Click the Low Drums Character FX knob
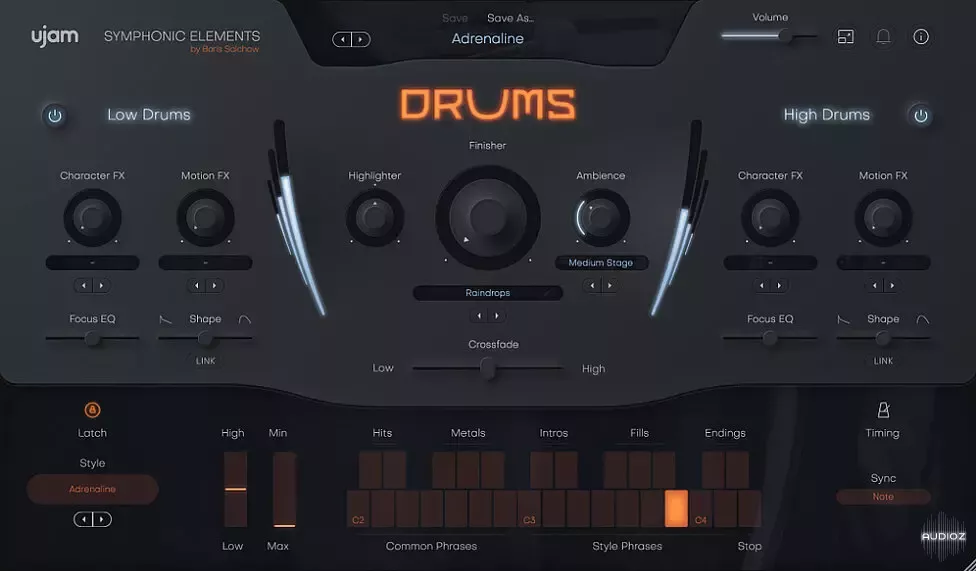Viewport: 976px width, 571px height. coord(92,217)
